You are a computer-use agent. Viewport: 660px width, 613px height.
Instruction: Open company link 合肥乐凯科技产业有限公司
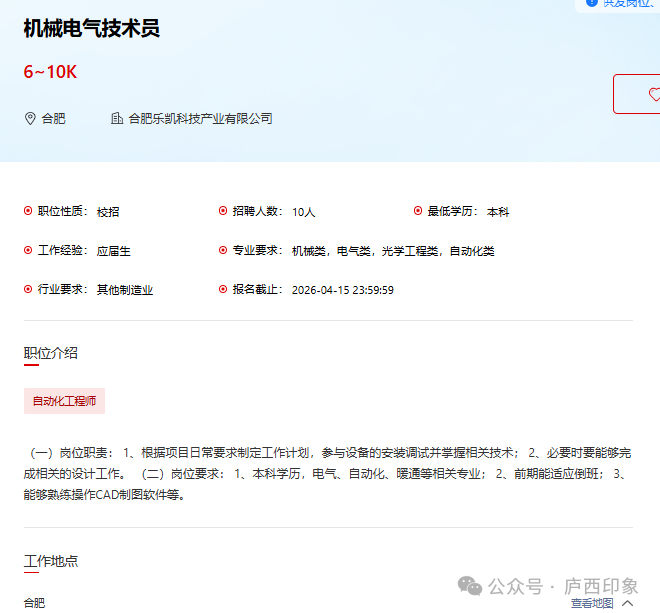click(200, 119)
